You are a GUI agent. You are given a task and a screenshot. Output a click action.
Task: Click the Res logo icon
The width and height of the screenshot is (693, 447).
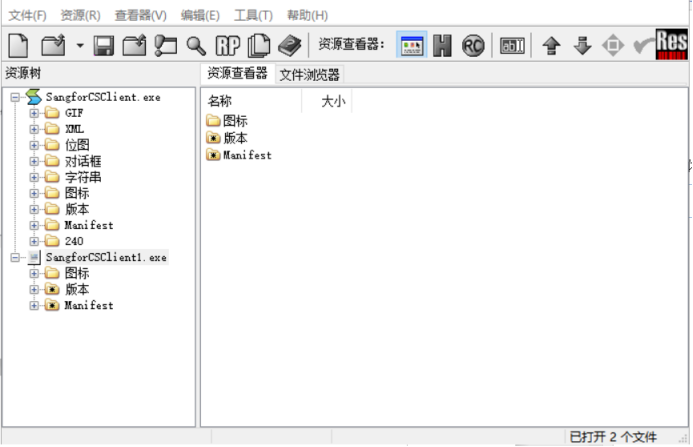(x=671, y=44)
